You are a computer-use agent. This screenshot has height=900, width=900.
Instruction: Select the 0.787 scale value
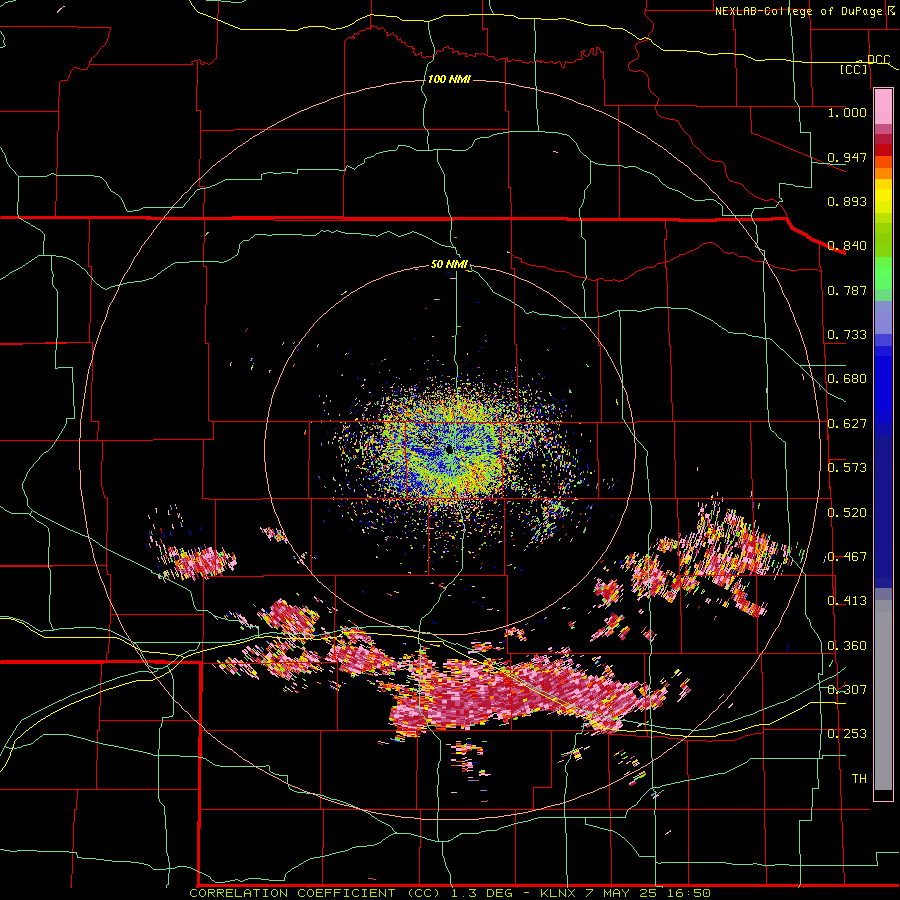click(847, 290)
